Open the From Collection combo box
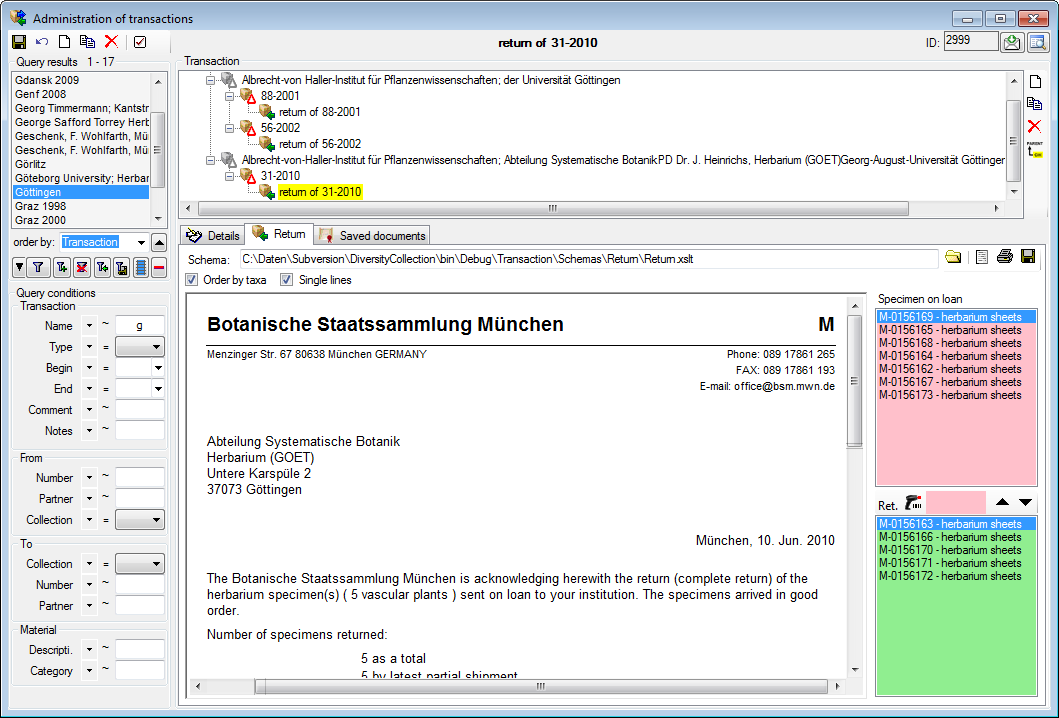This screenshot has width=1059, height=718. pyautogui.click(x=140, y=520)
